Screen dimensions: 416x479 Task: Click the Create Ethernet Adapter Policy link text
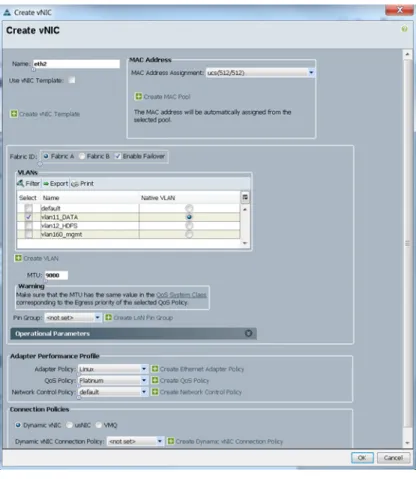click(x=202, y=369)
